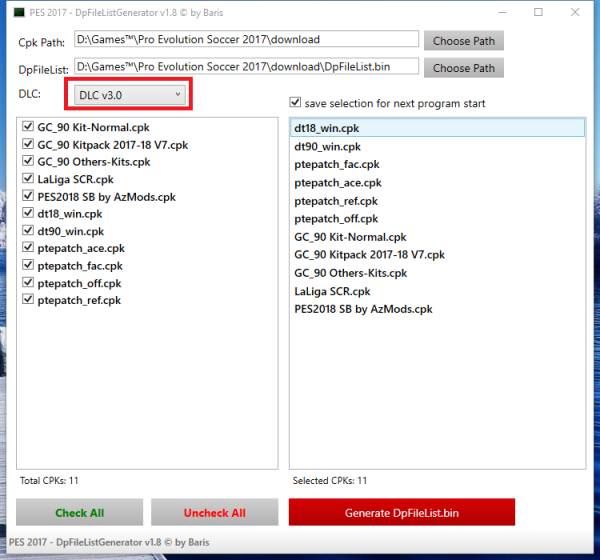Screen dimensions: 600x560
Task: Uncheck dt18_win.cpk checkbox in left list
Action: coord(28,213)
